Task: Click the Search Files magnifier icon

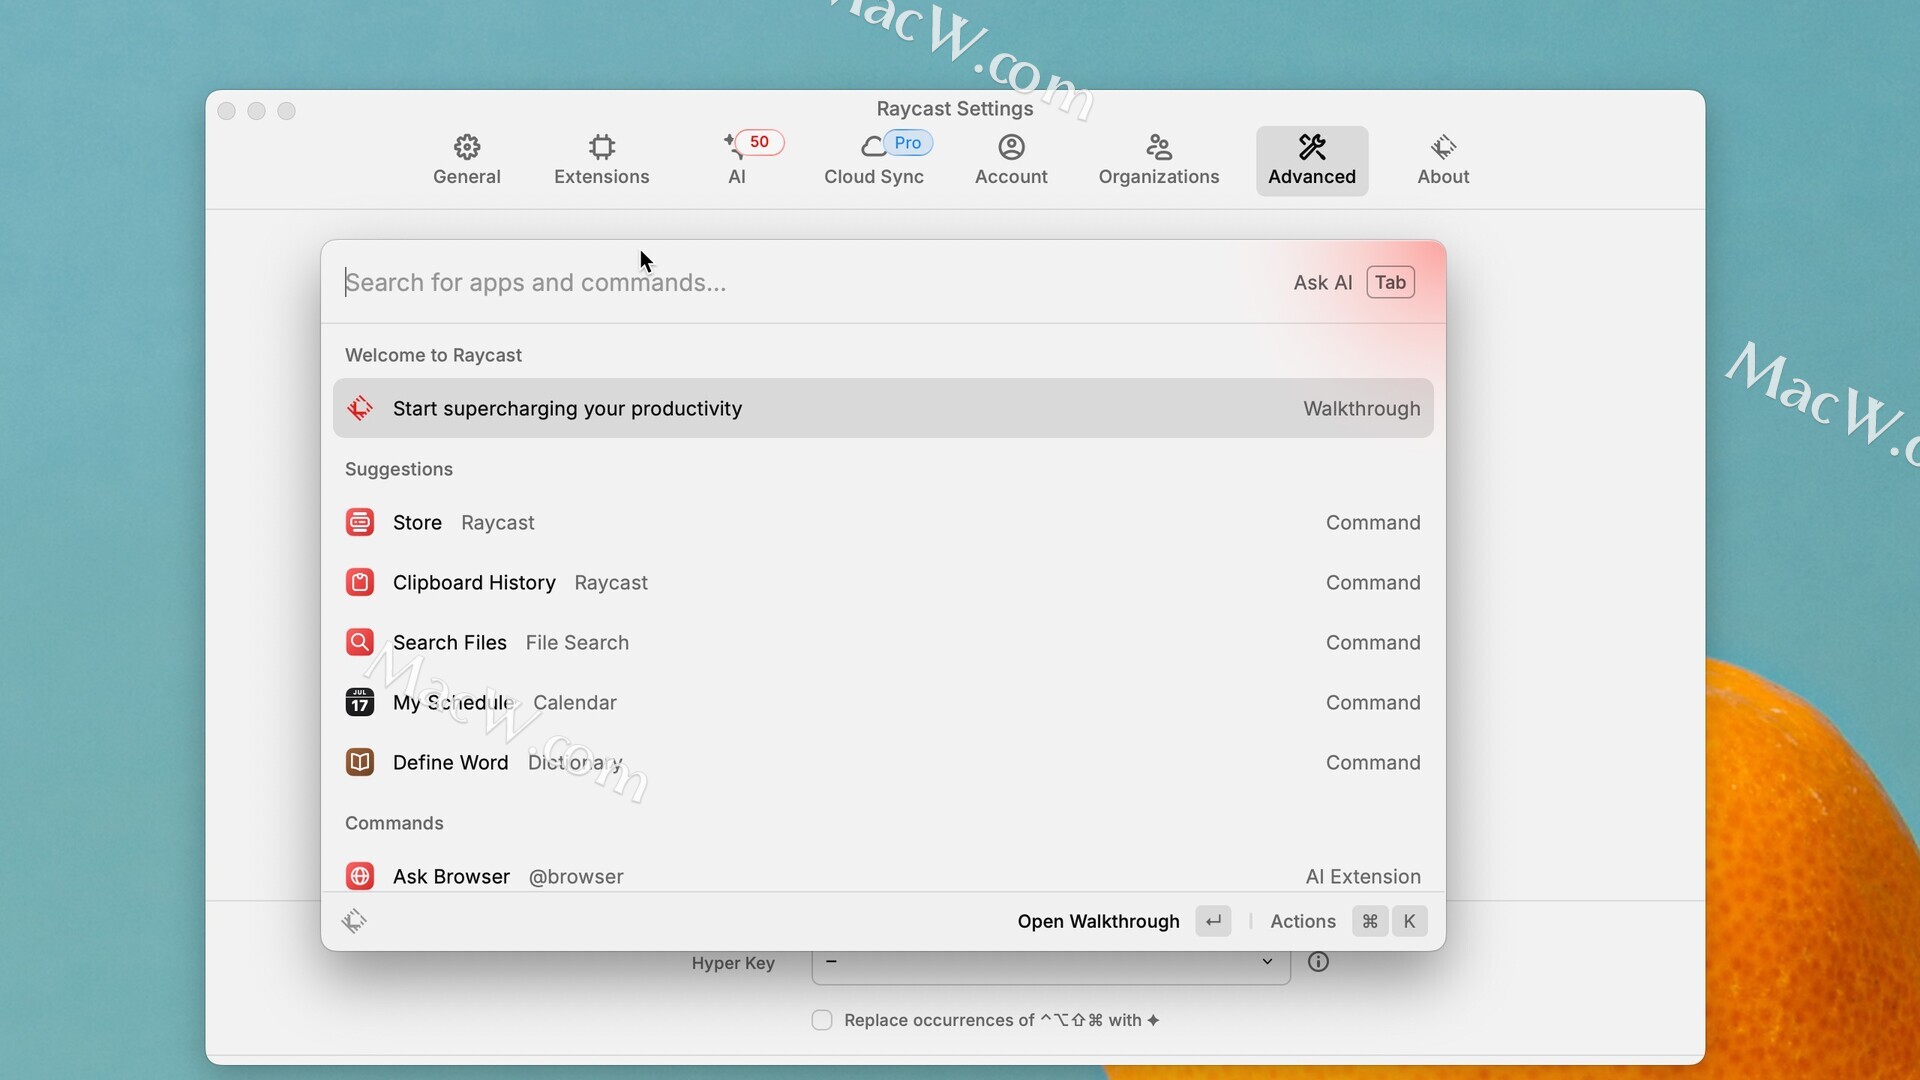Action: point(360,642)
